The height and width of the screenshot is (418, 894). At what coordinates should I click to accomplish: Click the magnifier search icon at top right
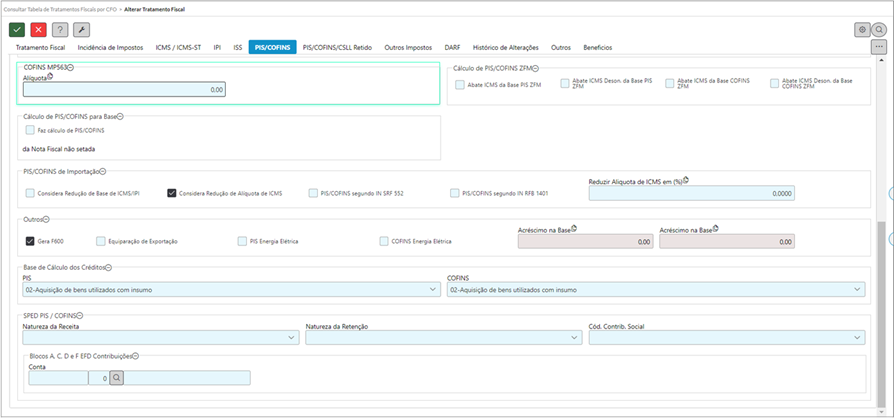click(879, 30)
